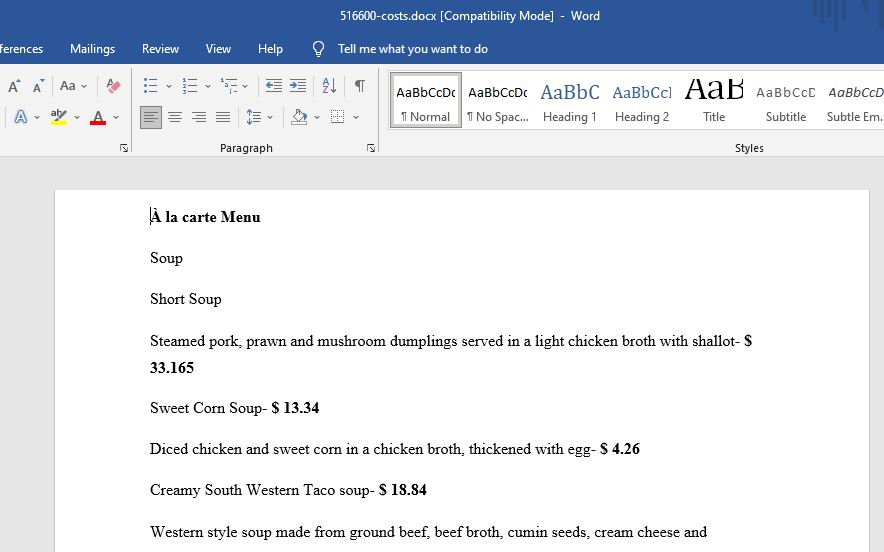The image size is (884, 552).
Task: Click the 'À la carte Menu' heading text
Action: tap(205, 217)
